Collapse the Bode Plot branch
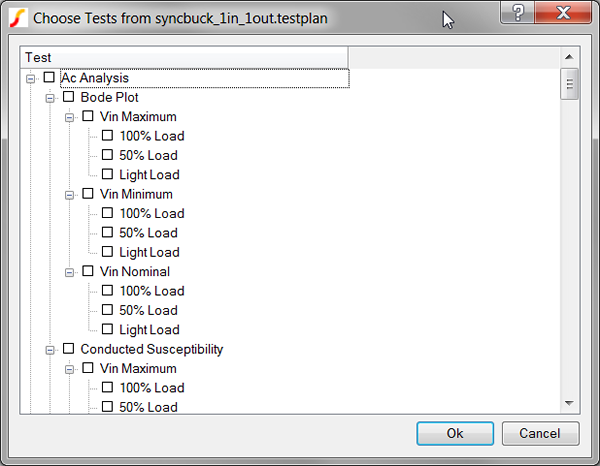 (50, 98)
